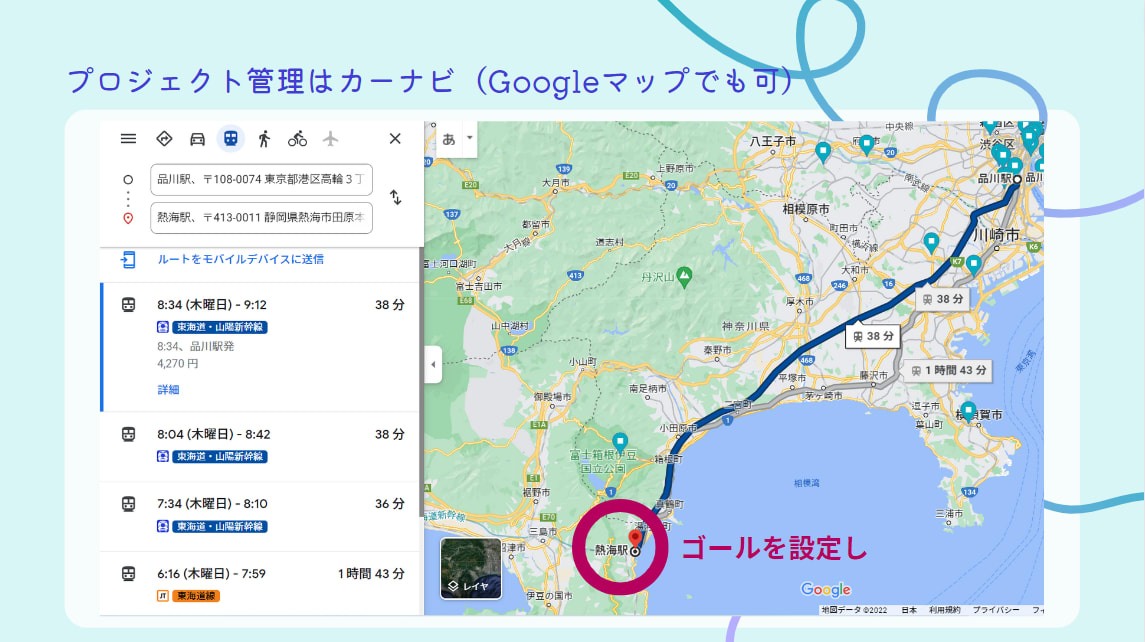Viewport: 1145px width, 642px height.
Task: Select the 8:04 - 8:42 route
Action: click(261, 446)
